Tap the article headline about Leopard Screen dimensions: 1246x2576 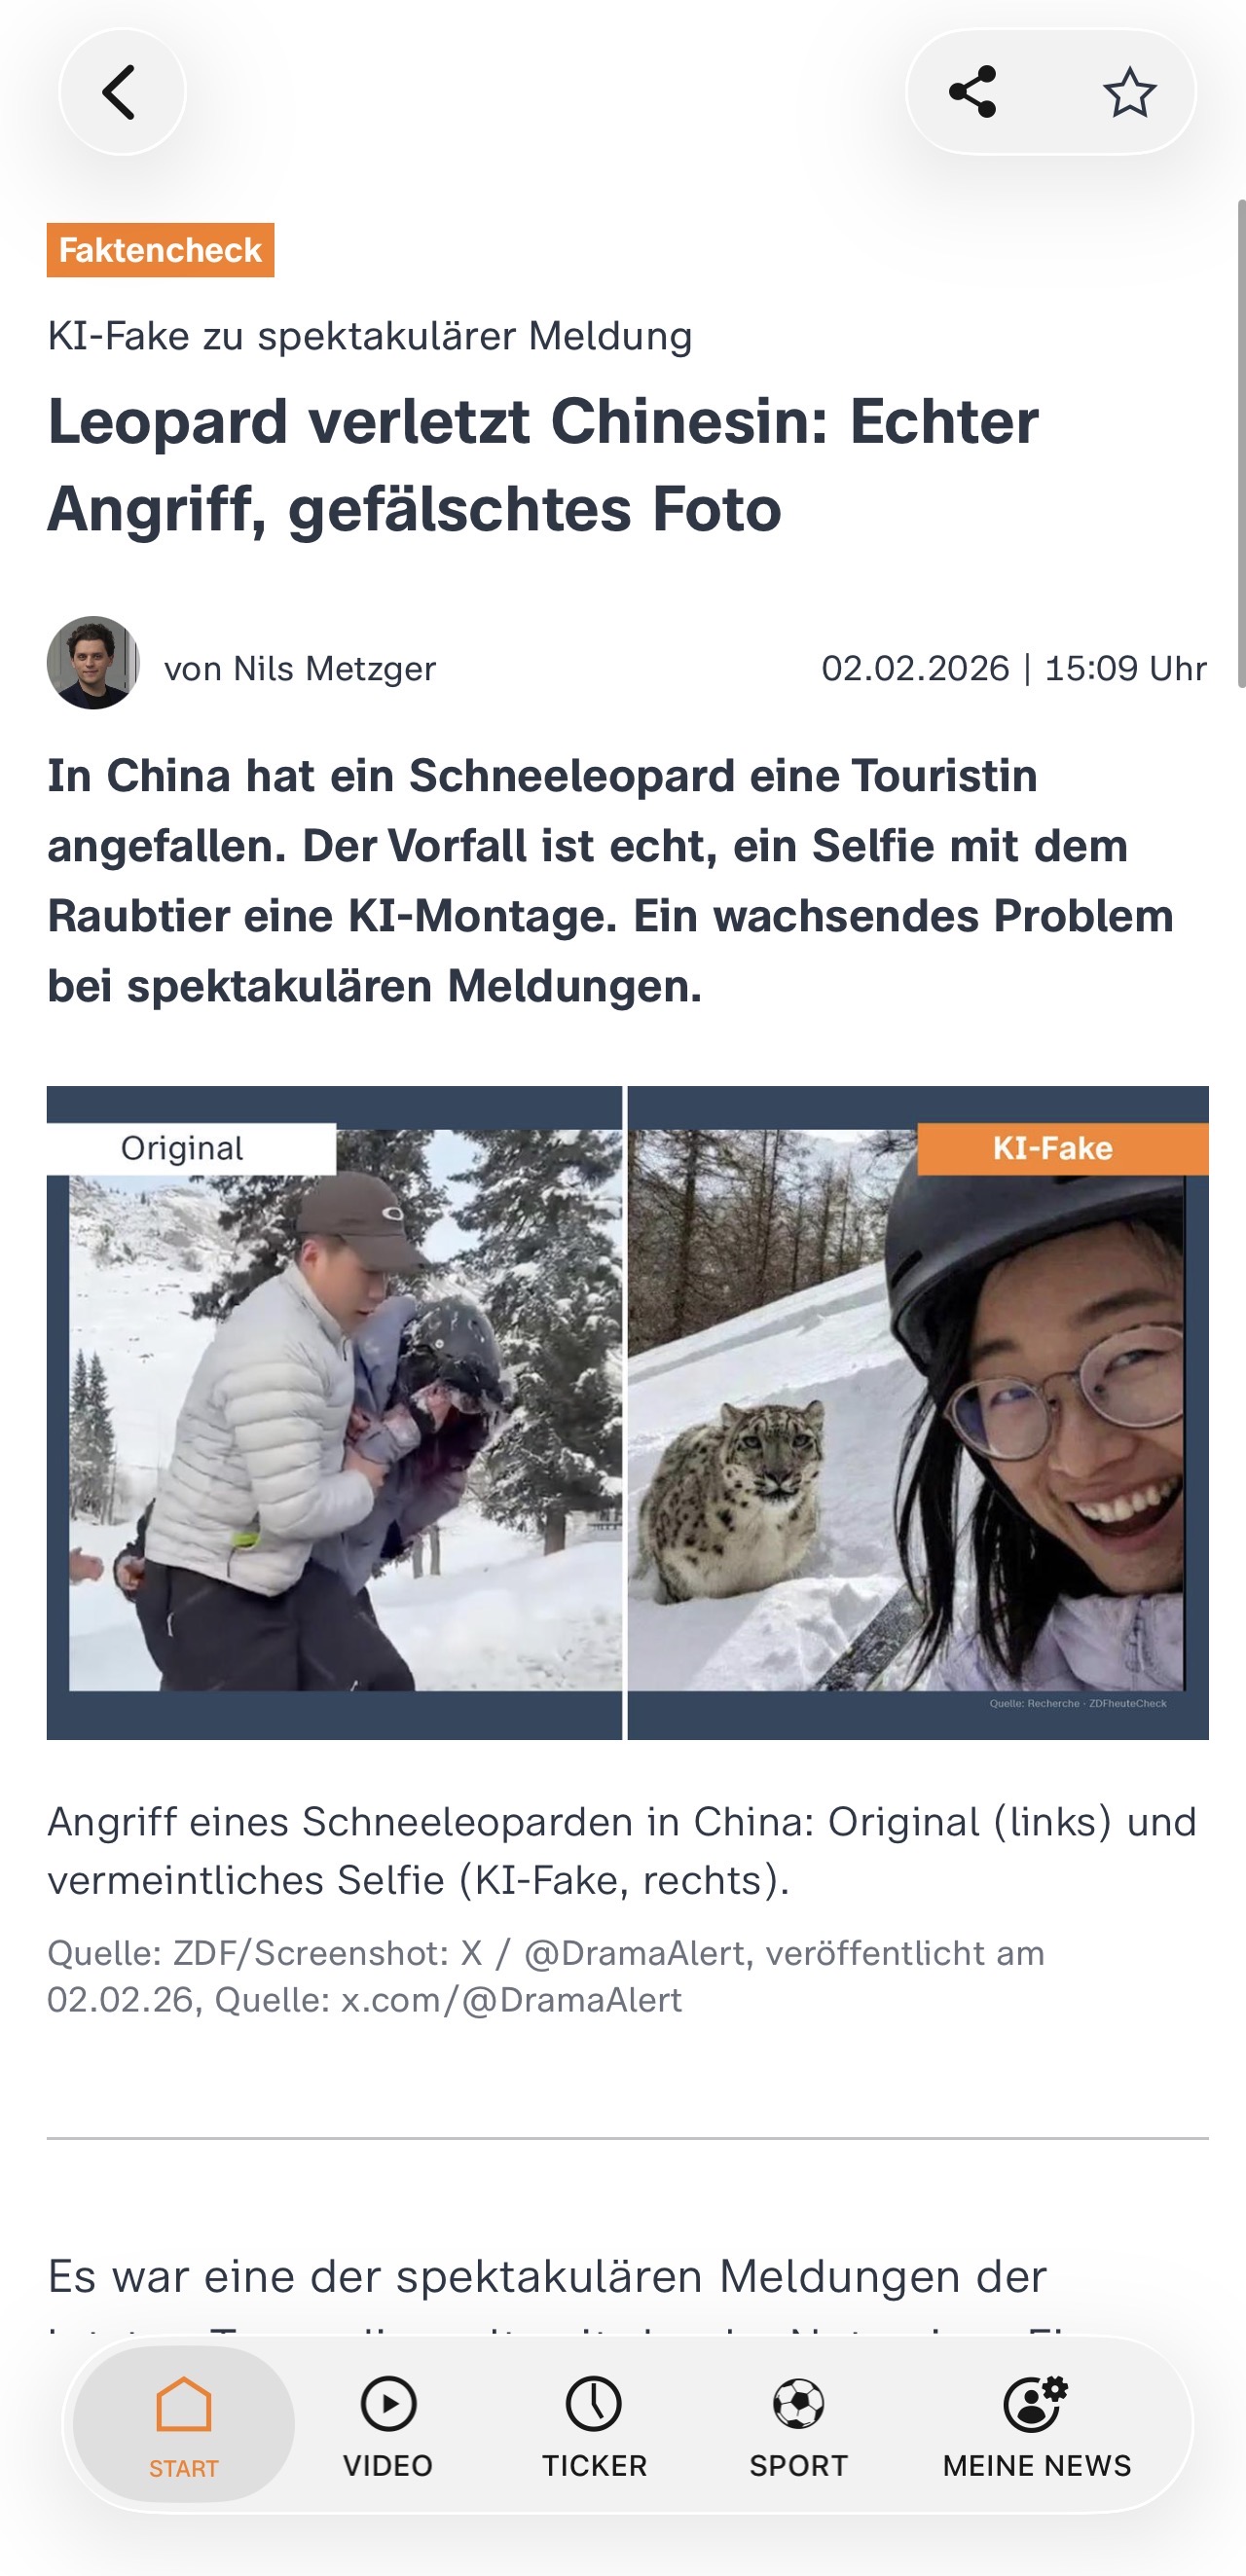[543, 465]
